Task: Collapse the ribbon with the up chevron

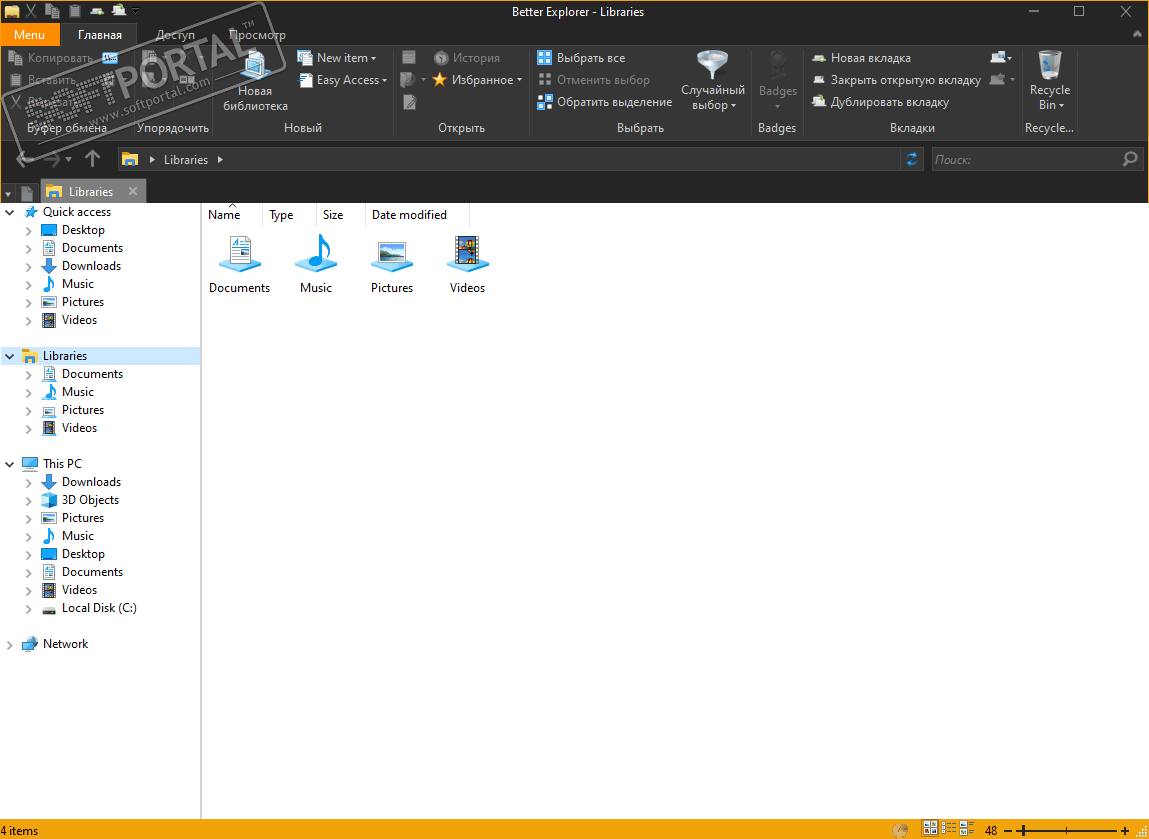Action: coord(1136,34)
